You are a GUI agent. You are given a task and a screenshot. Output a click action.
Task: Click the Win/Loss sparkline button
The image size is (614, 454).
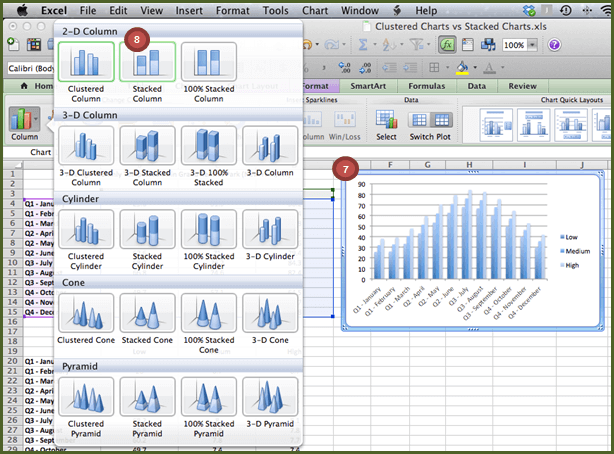pyautogui.click(x=345, y=125)
